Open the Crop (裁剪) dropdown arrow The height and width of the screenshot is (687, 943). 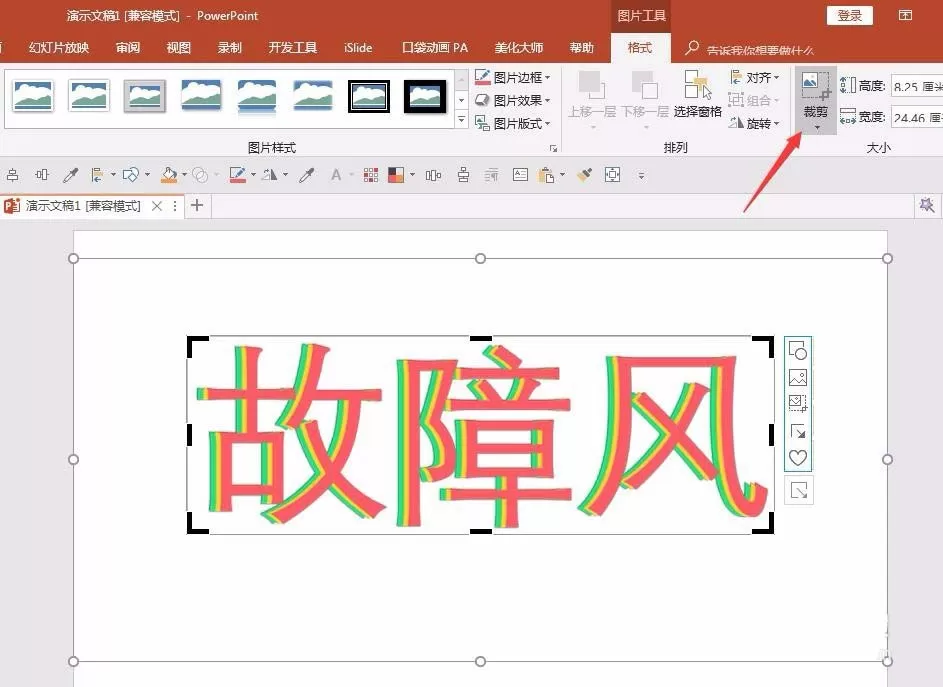[x=817, y=128]
